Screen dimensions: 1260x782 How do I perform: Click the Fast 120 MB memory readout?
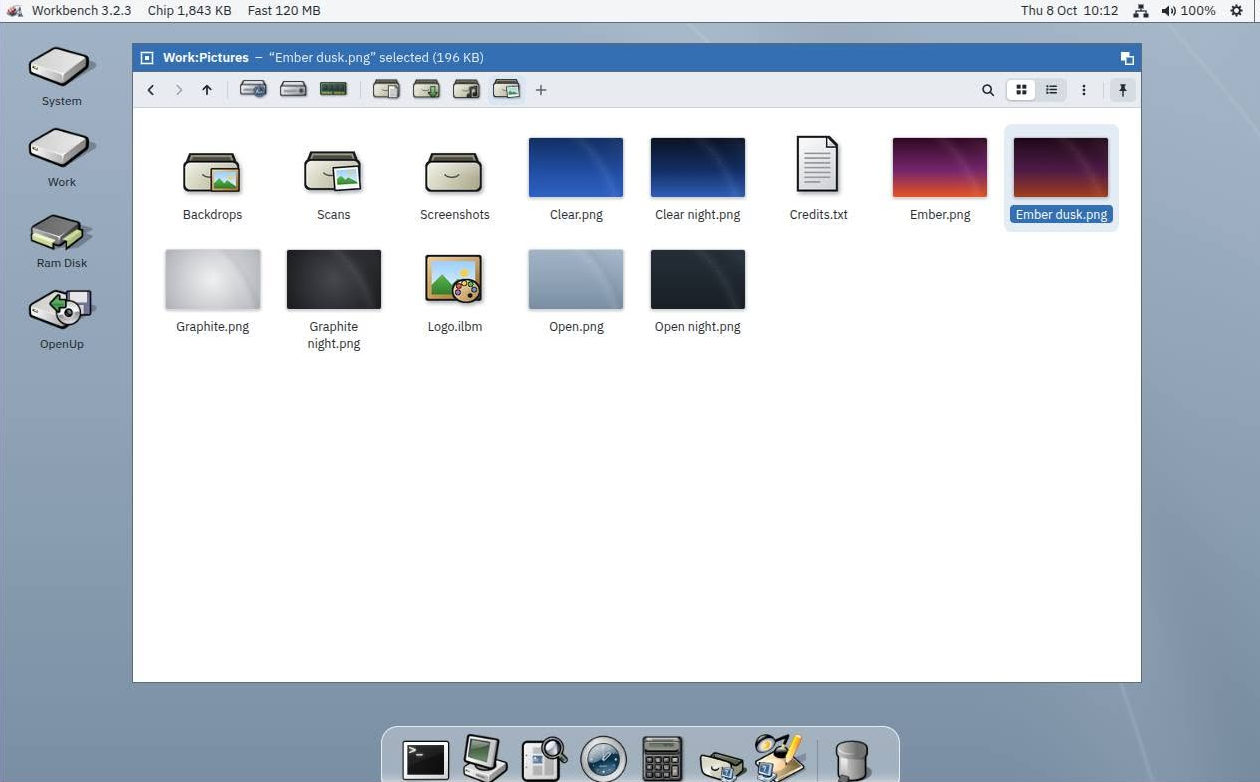point(284,10)
